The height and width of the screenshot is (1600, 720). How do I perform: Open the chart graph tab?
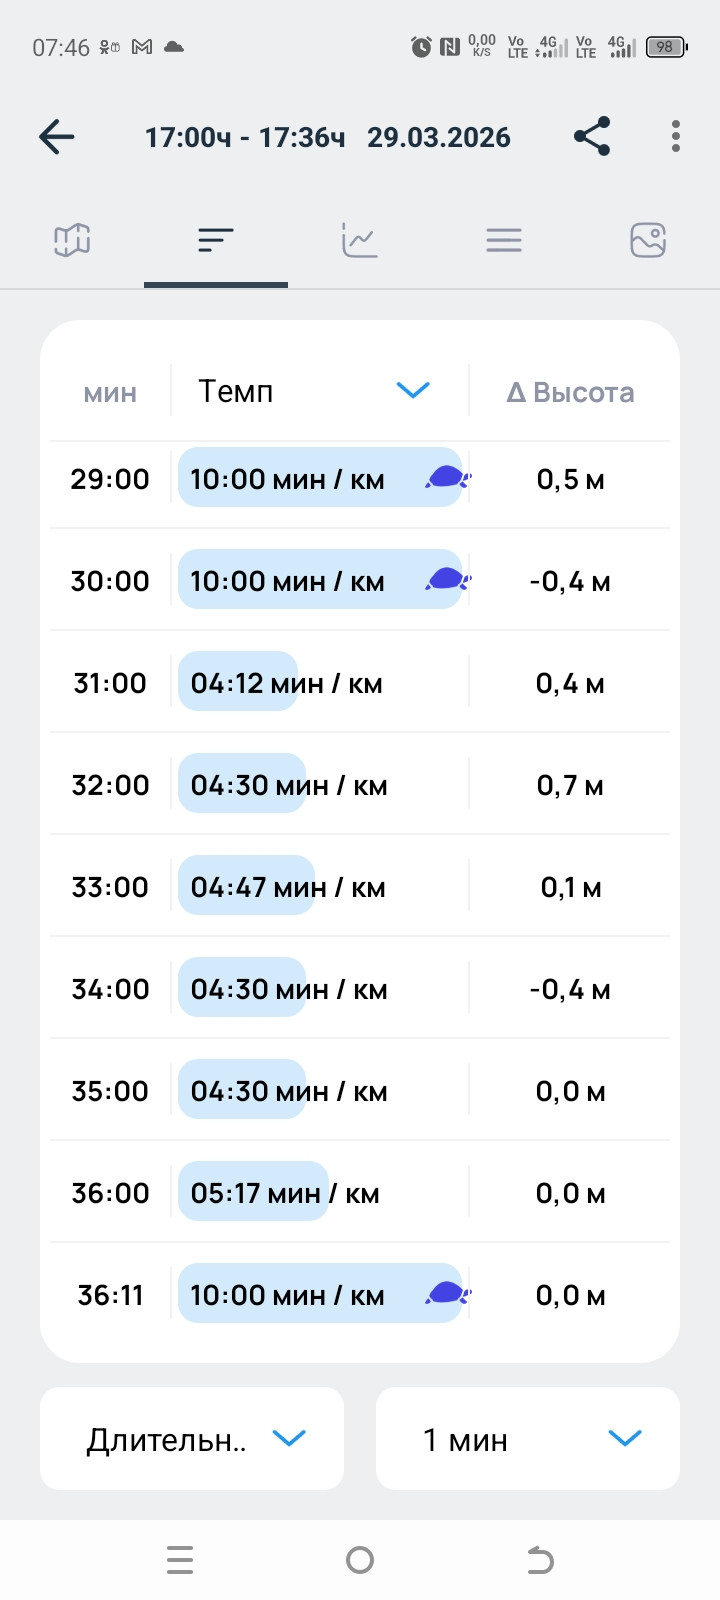[x=360, y=240]
